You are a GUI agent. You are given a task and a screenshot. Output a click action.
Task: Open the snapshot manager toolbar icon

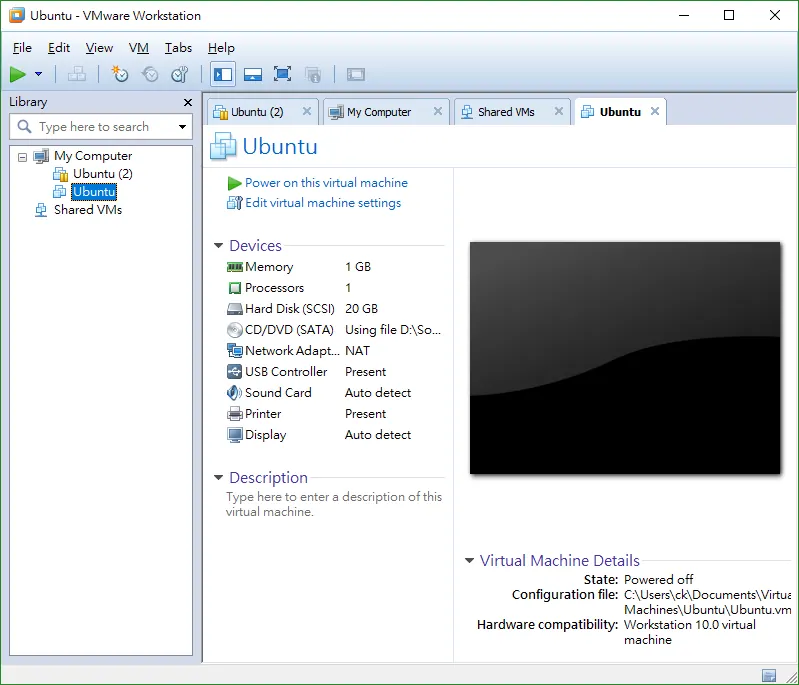[x=180, y=74]
